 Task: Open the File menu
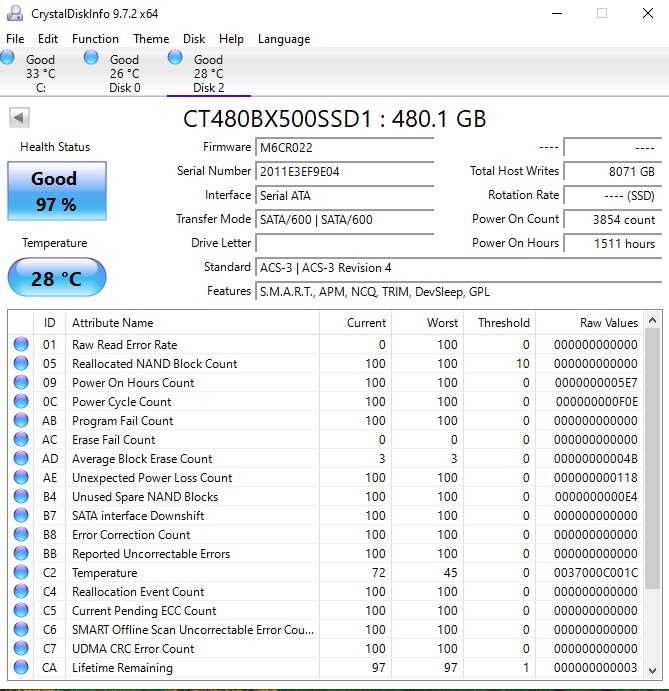pos(15,39)
